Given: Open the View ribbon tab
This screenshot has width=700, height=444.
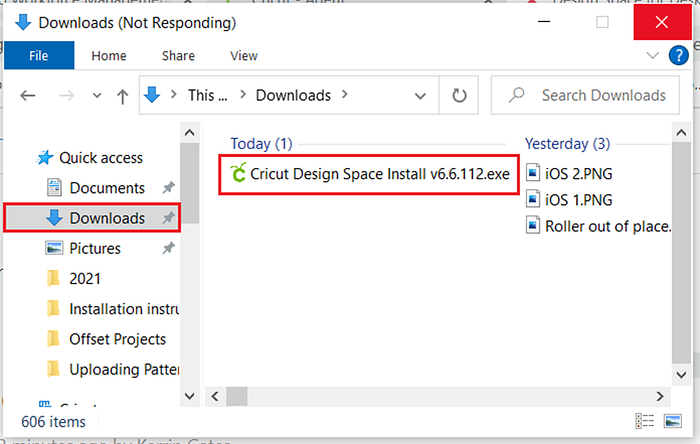Looking at the screenshot, I should 244,56.
